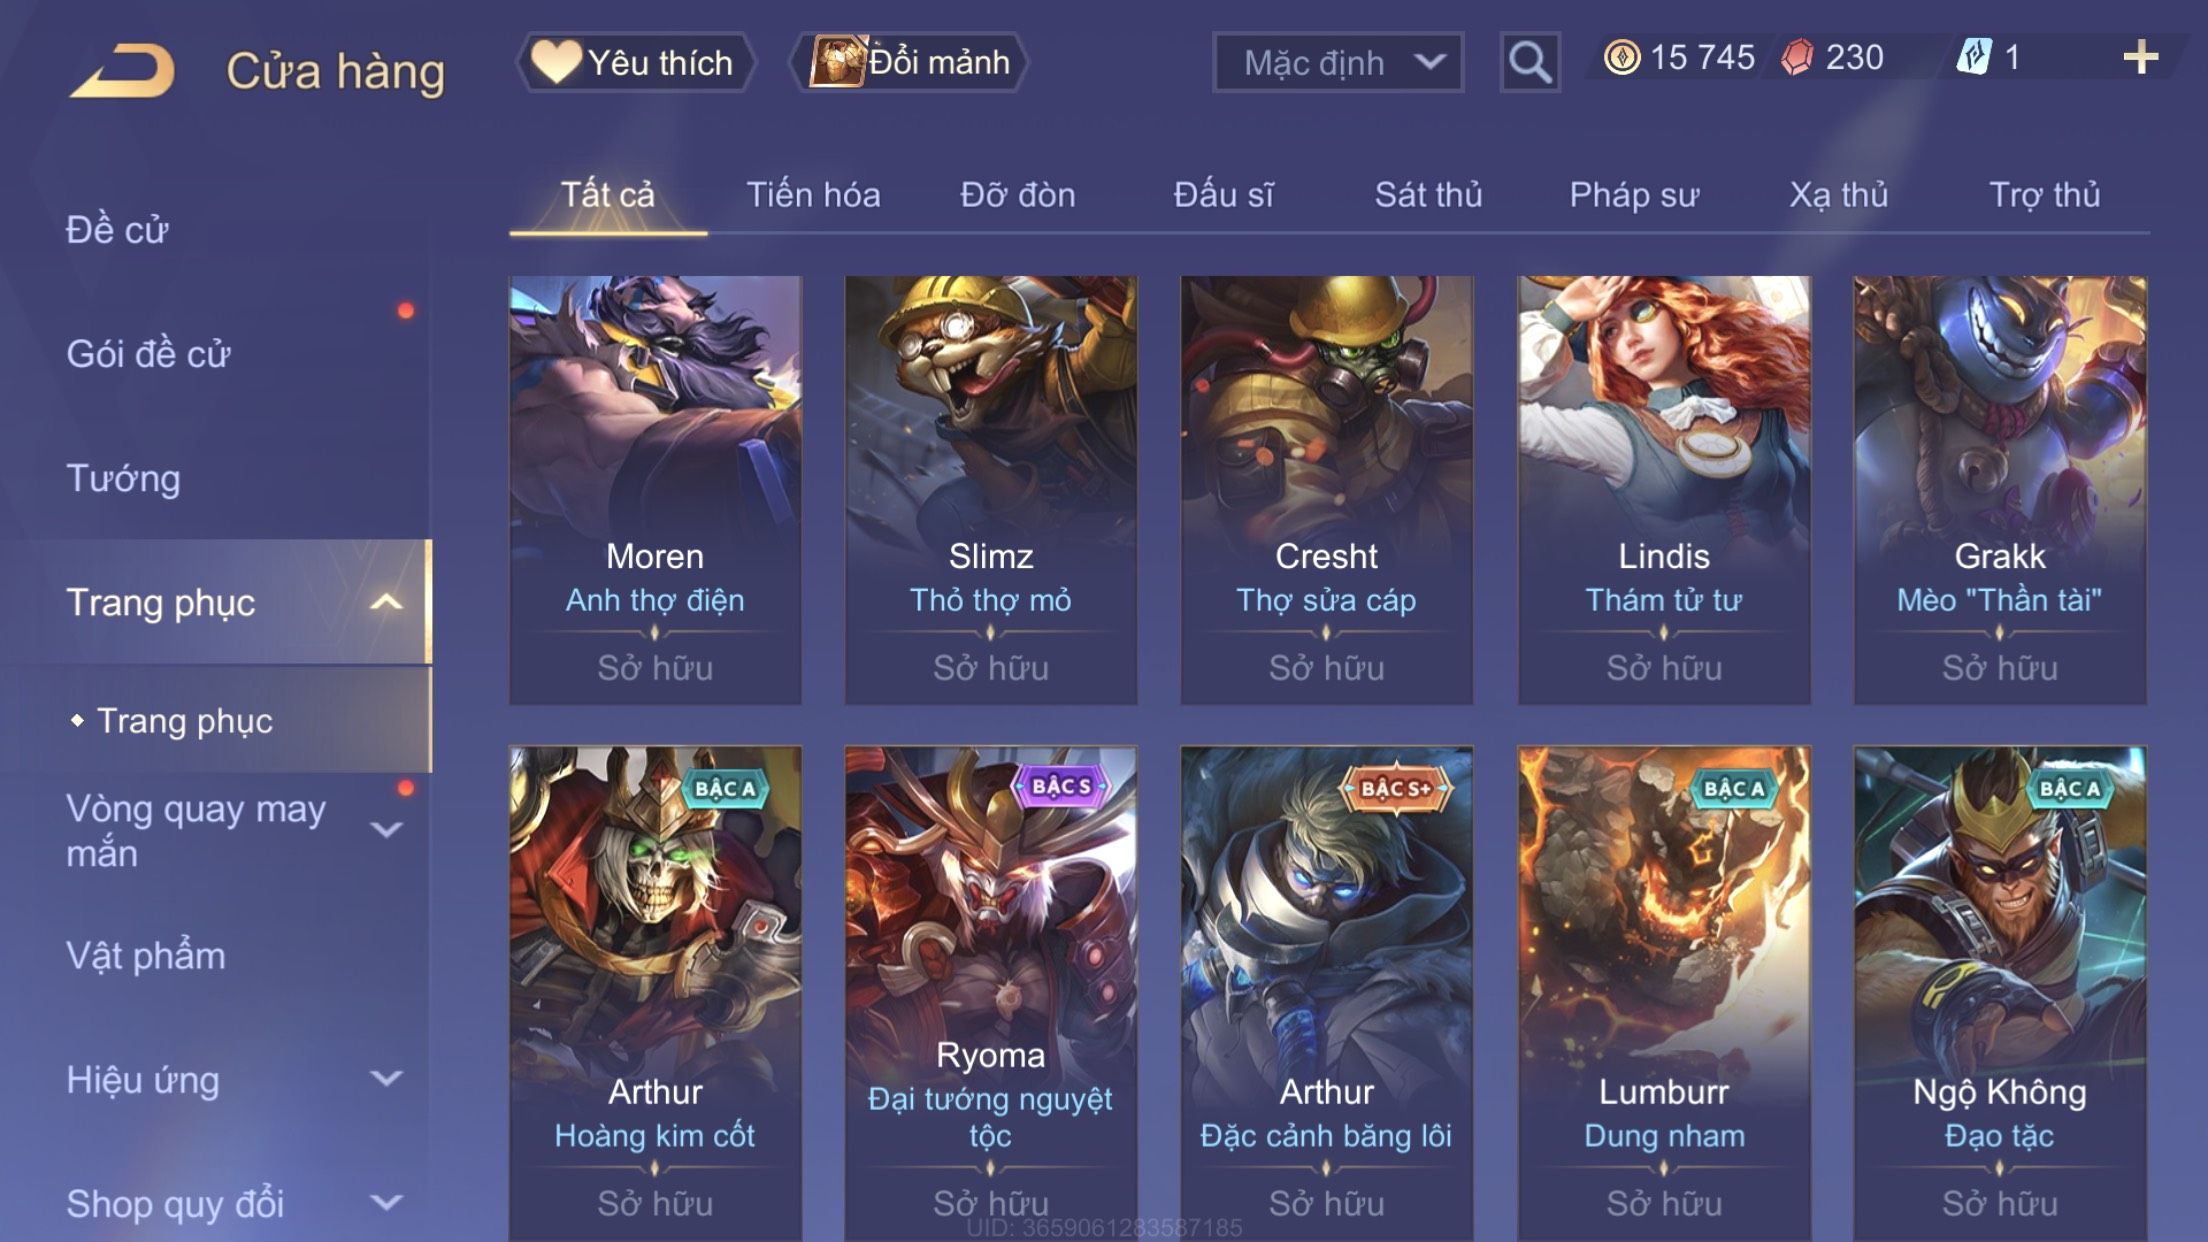2208x1242 pixels.
Task: Open Đổi mảnh shard exchange button
Action: pyautogui.click(x=909, y=62)
